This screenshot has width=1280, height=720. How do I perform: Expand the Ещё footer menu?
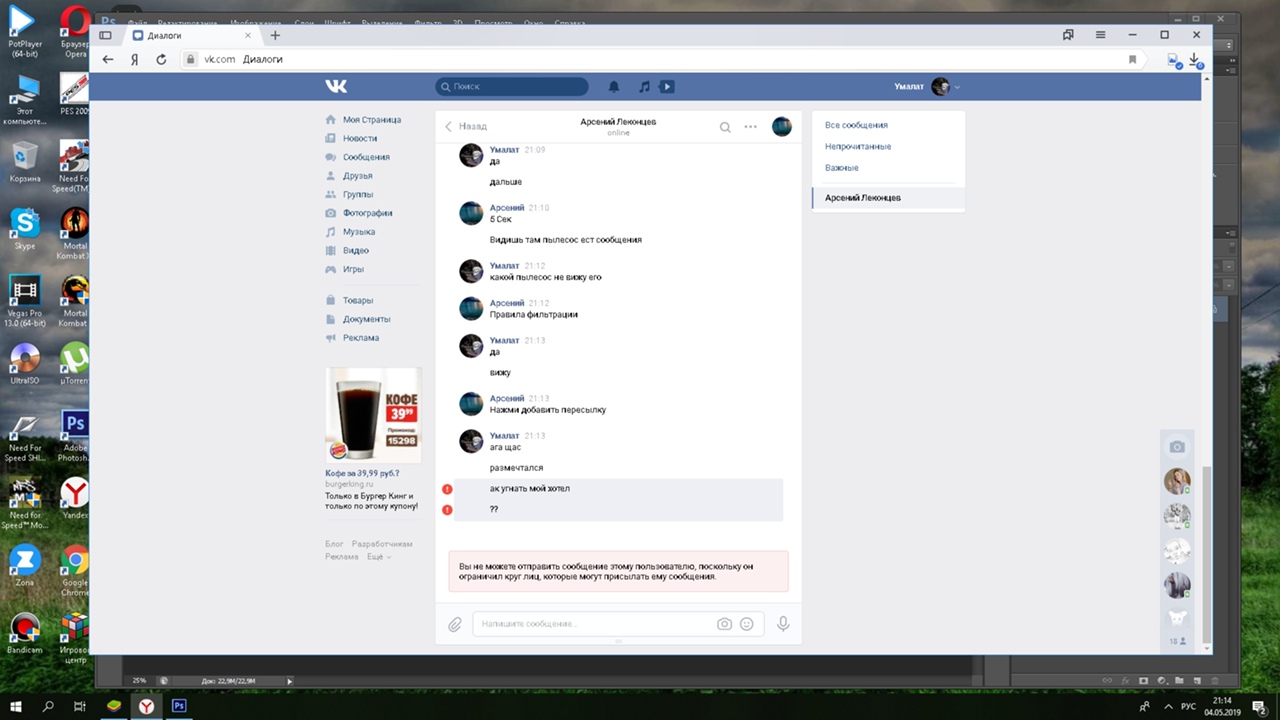[378, 557]
